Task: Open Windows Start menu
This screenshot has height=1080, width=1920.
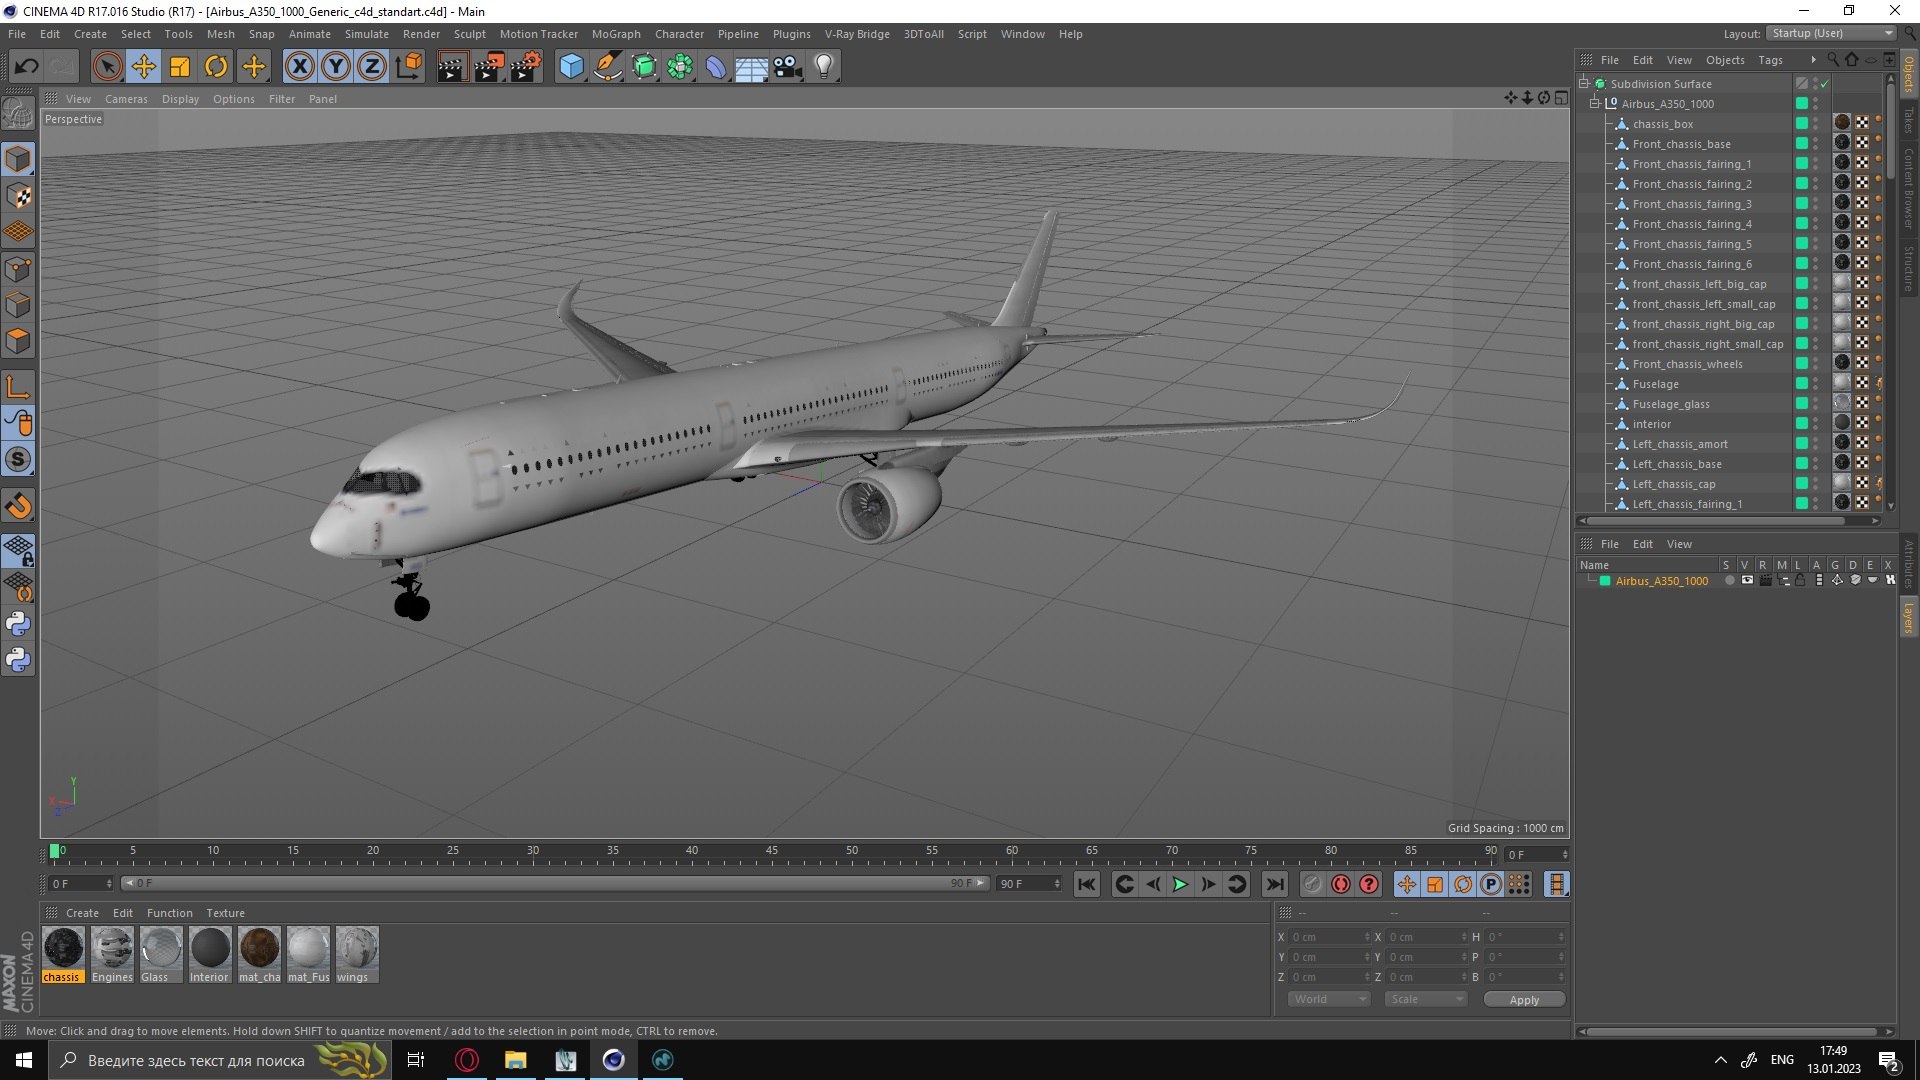Action: [24, 1060]
